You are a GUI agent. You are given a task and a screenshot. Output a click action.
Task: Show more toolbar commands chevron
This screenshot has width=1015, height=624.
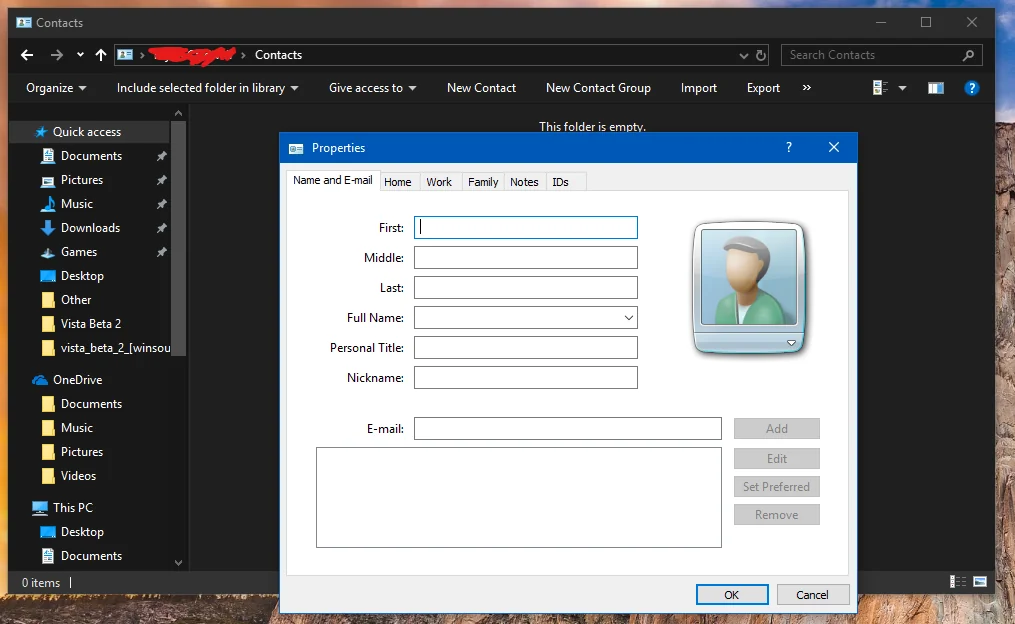click(807, 88)
